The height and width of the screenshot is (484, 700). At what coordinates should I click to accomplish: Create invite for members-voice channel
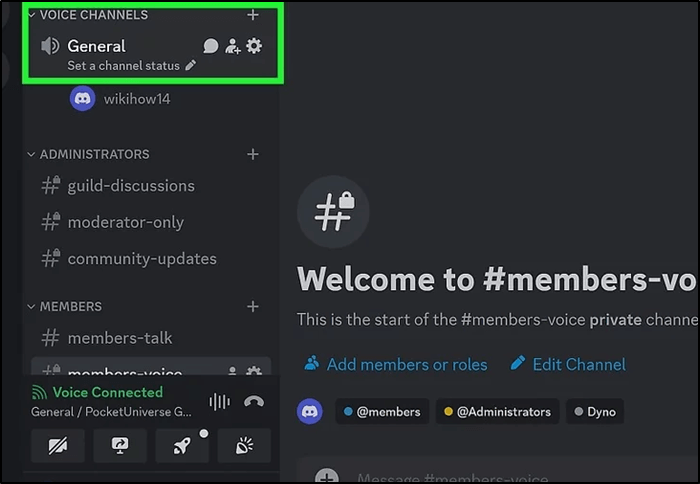(232, 371)
